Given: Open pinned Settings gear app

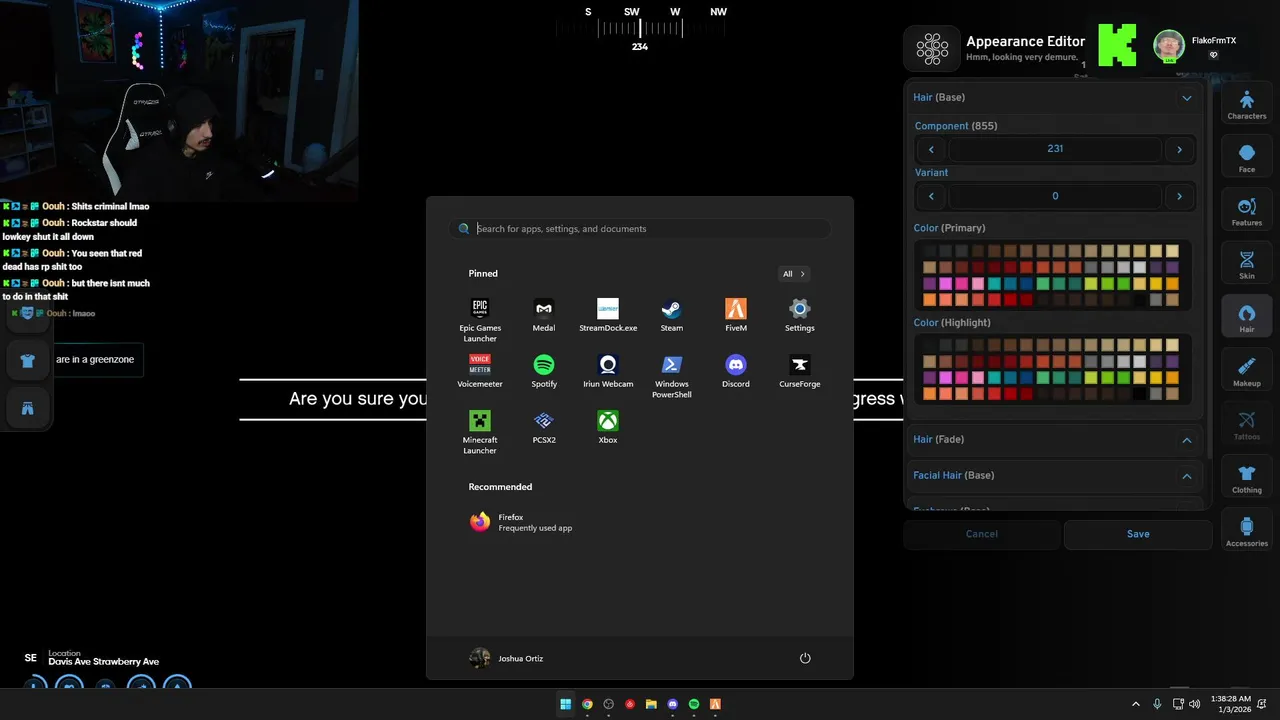Looking at the screenshot, I should tap(800, 314).
